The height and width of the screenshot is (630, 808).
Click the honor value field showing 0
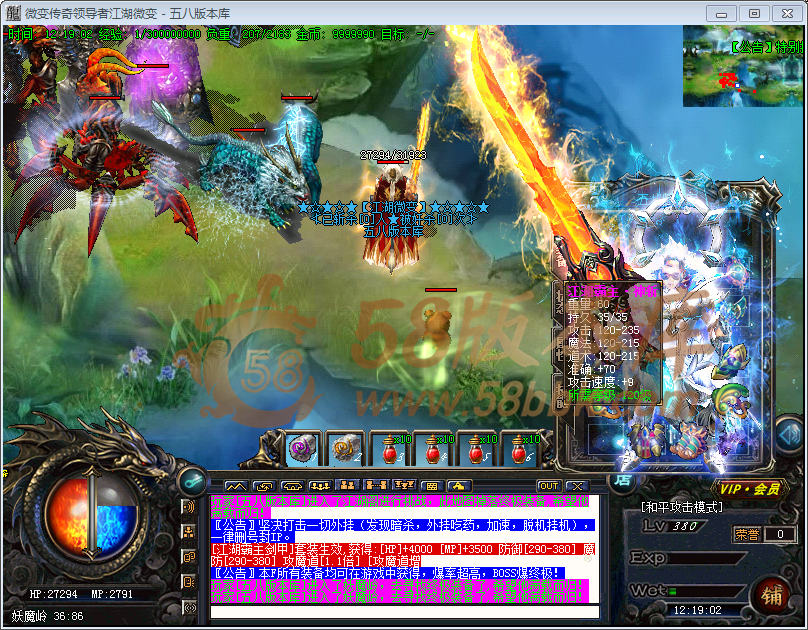pyautogui.click(x=780, y=534)
